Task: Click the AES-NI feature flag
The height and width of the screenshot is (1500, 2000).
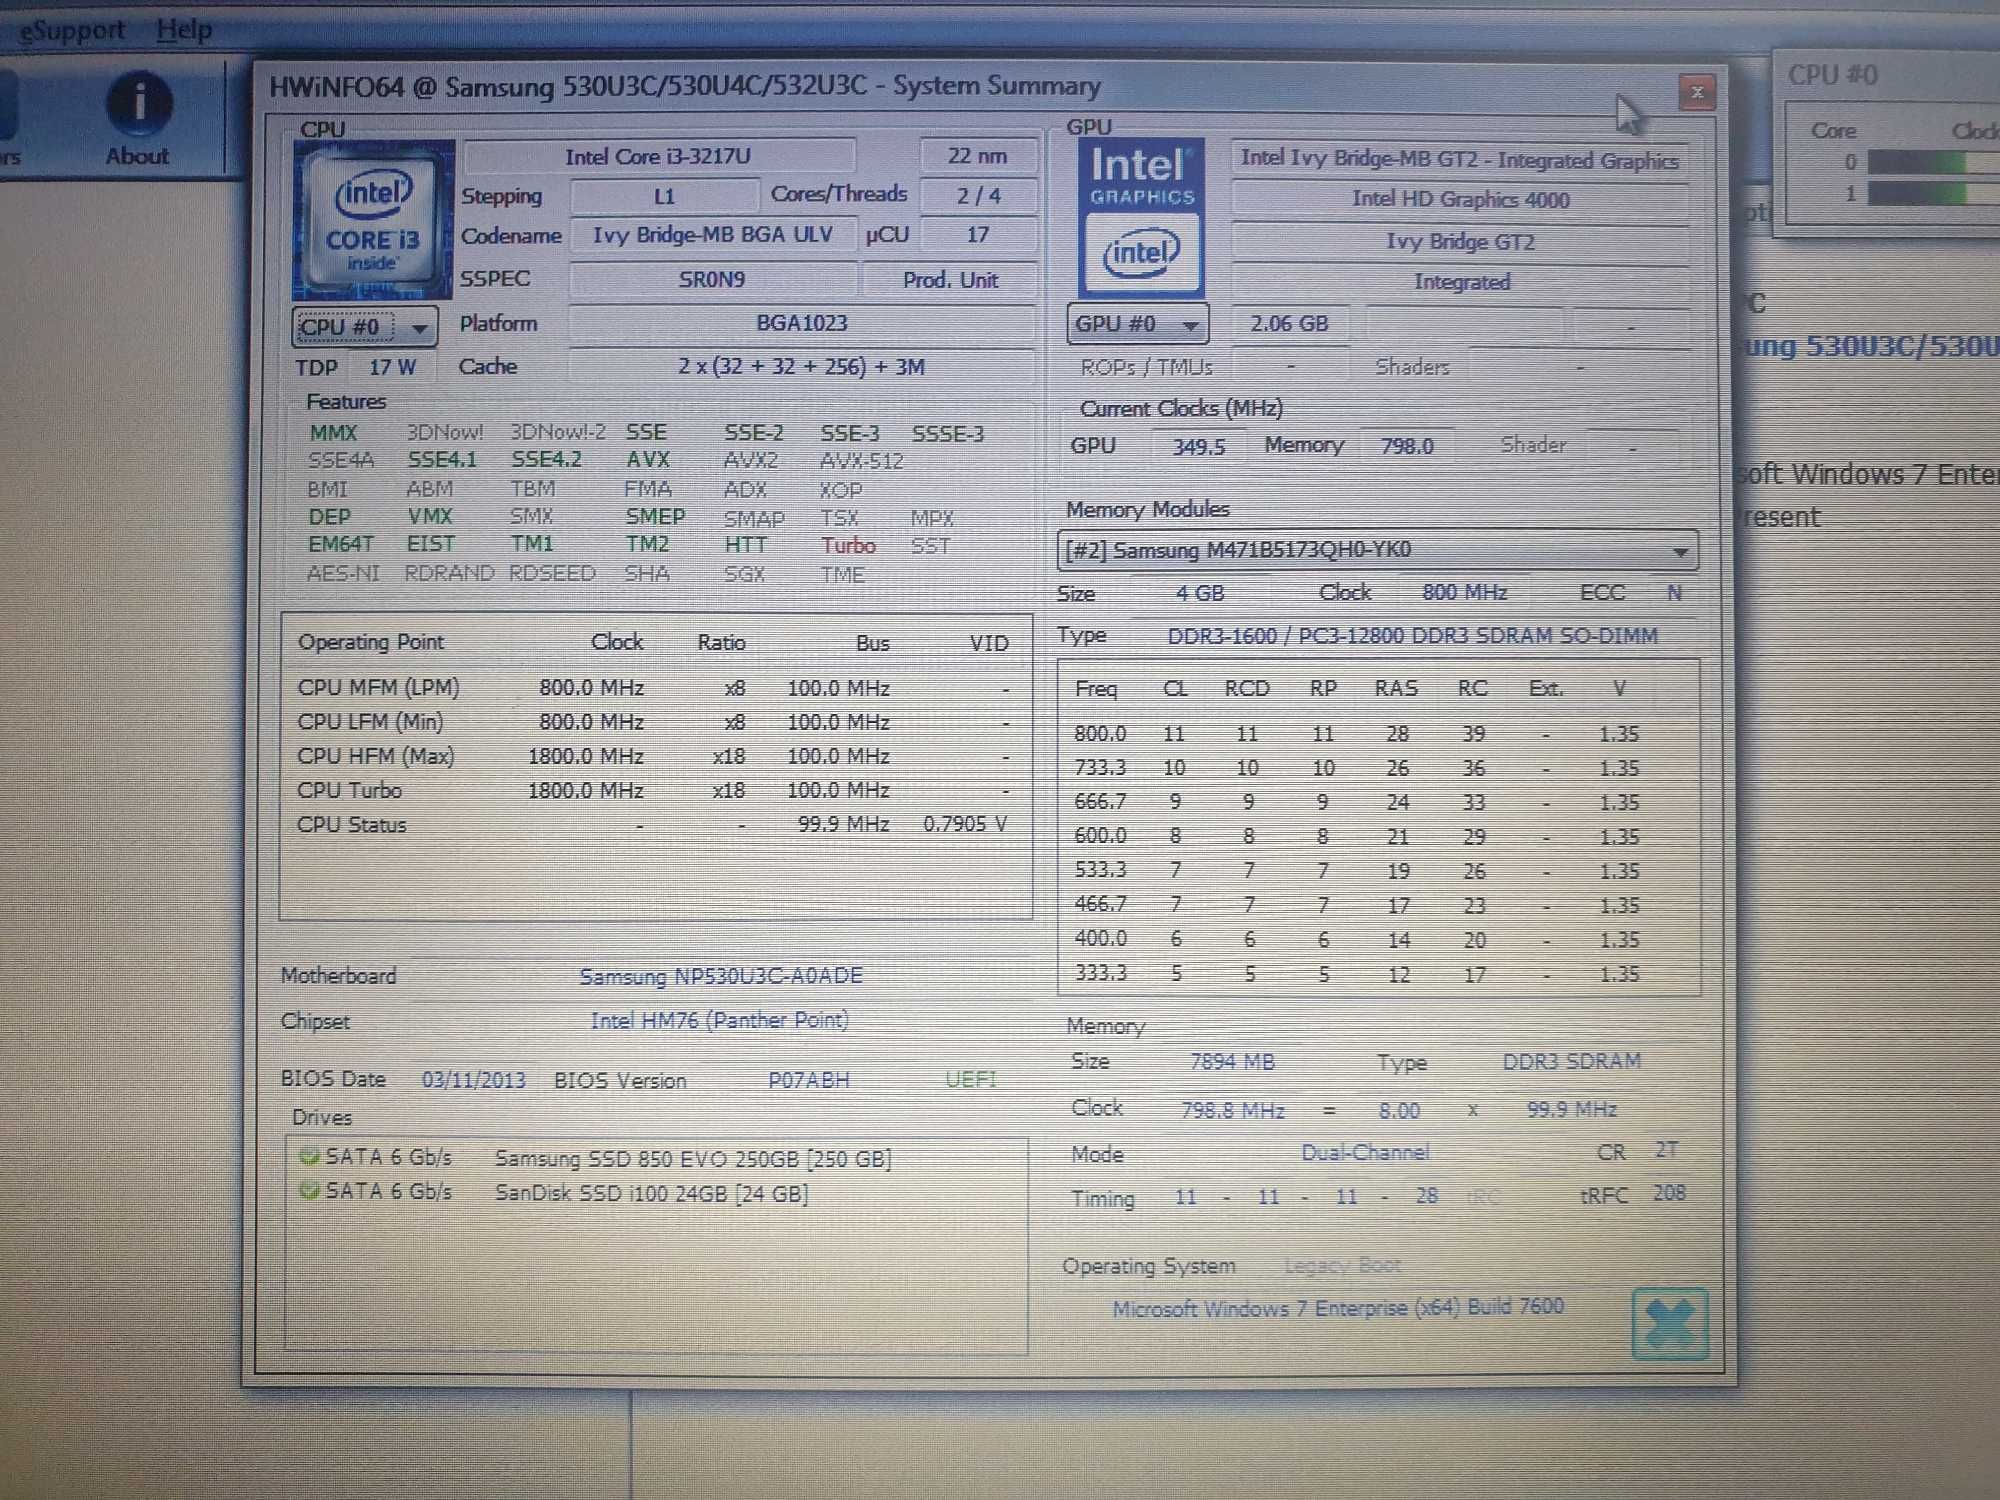Action: point(343,574)
